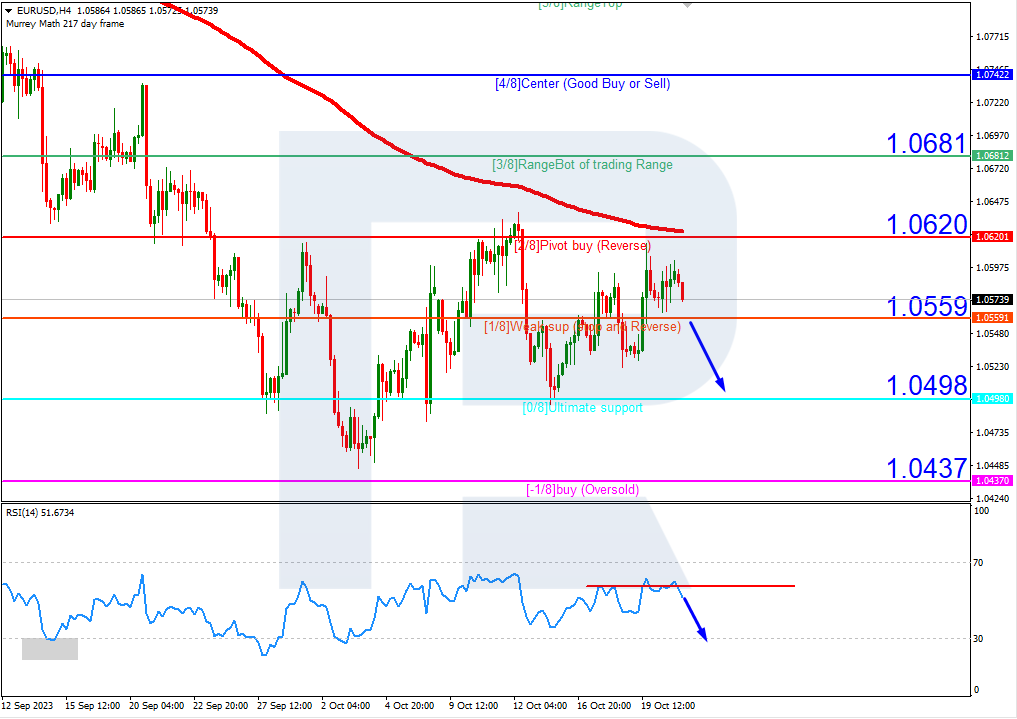Click the 0/8 Ultimate support label
The image size is (1017, 719).
(x=582, y=408)
